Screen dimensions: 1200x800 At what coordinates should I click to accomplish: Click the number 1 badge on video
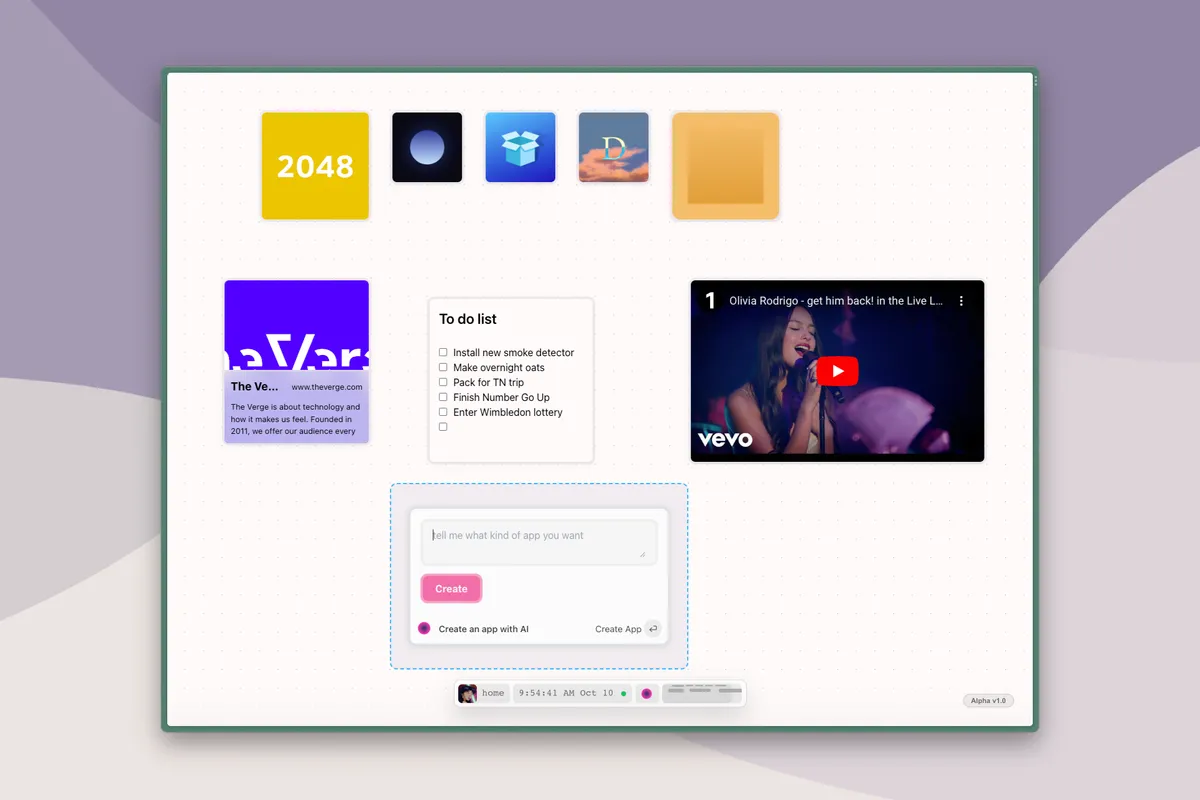pyautogui.click(x=710, y=300)
